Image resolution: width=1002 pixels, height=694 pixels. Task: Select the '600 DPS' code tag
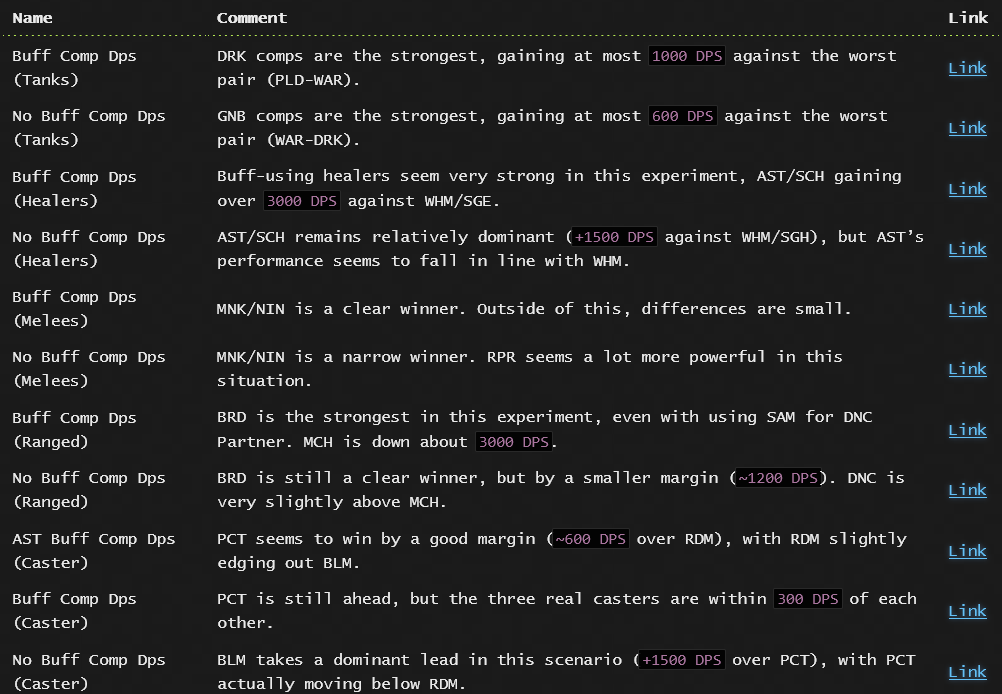tap(682, 116)
